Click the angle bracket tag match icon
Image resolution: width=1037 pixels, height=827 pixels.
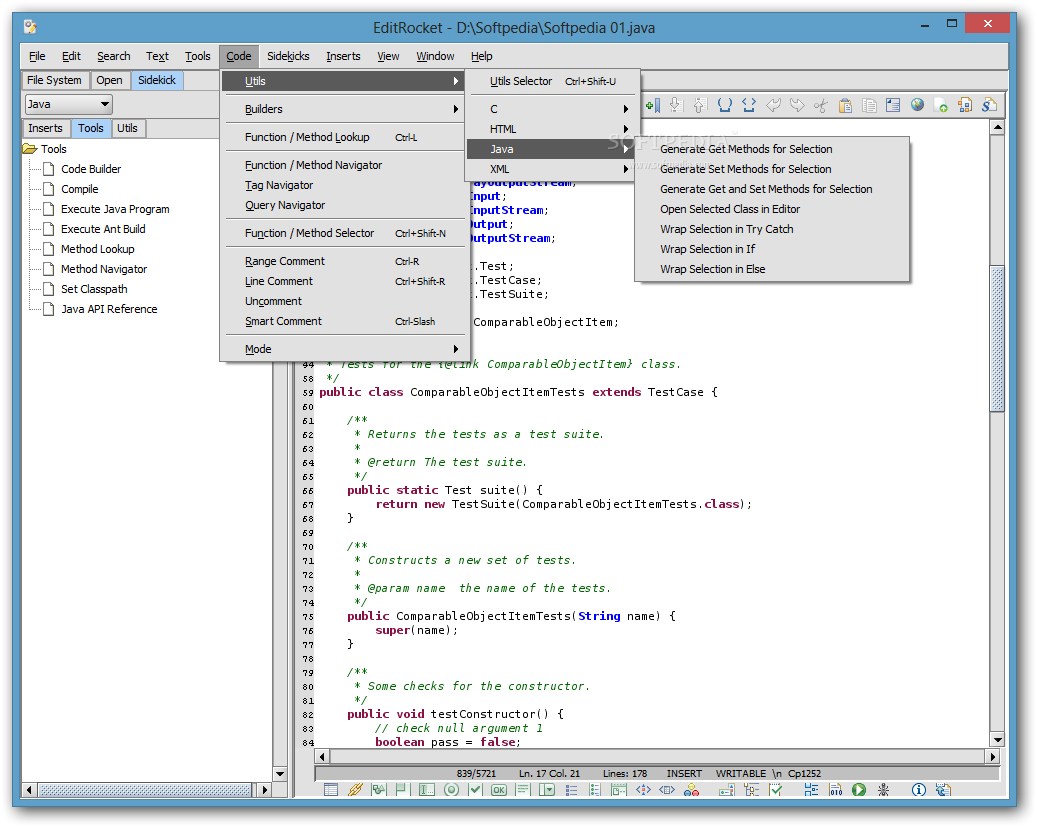pos(749,105)
